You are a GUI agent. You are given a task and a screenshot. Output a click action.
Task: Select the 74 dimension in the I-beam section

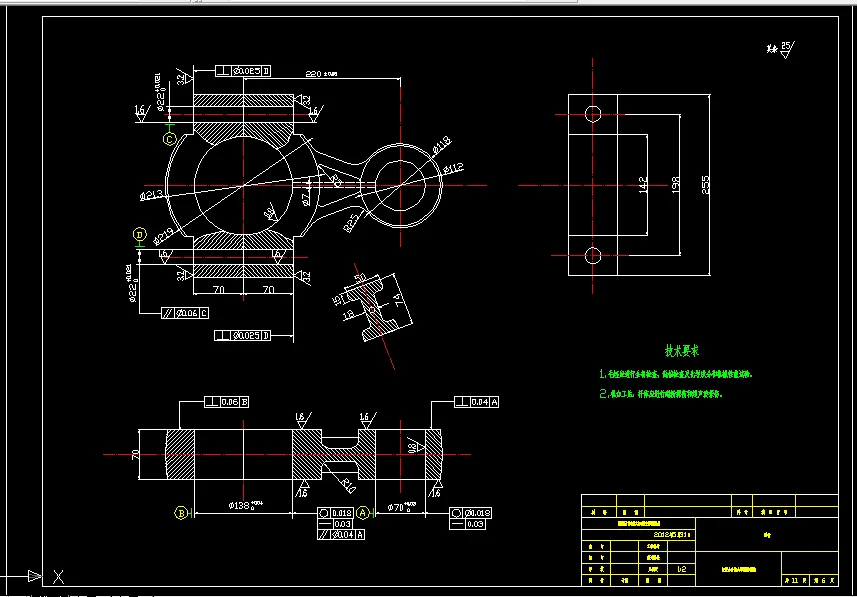point(397,299)
